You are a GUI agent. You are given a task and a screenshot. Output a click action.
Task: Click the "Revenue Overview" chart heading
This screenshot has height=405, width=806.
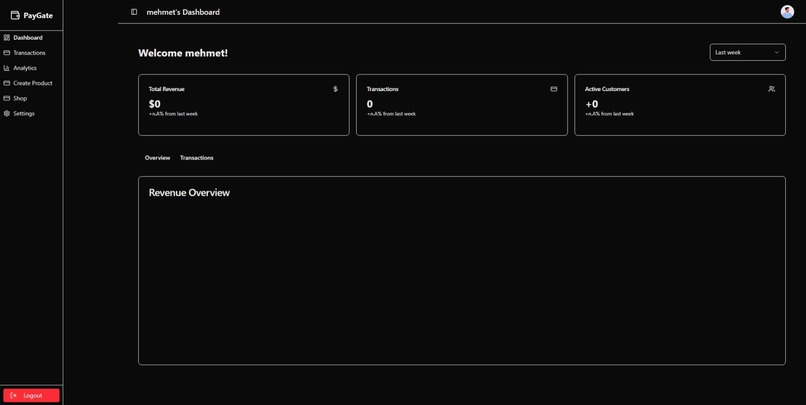pos(189,193)
